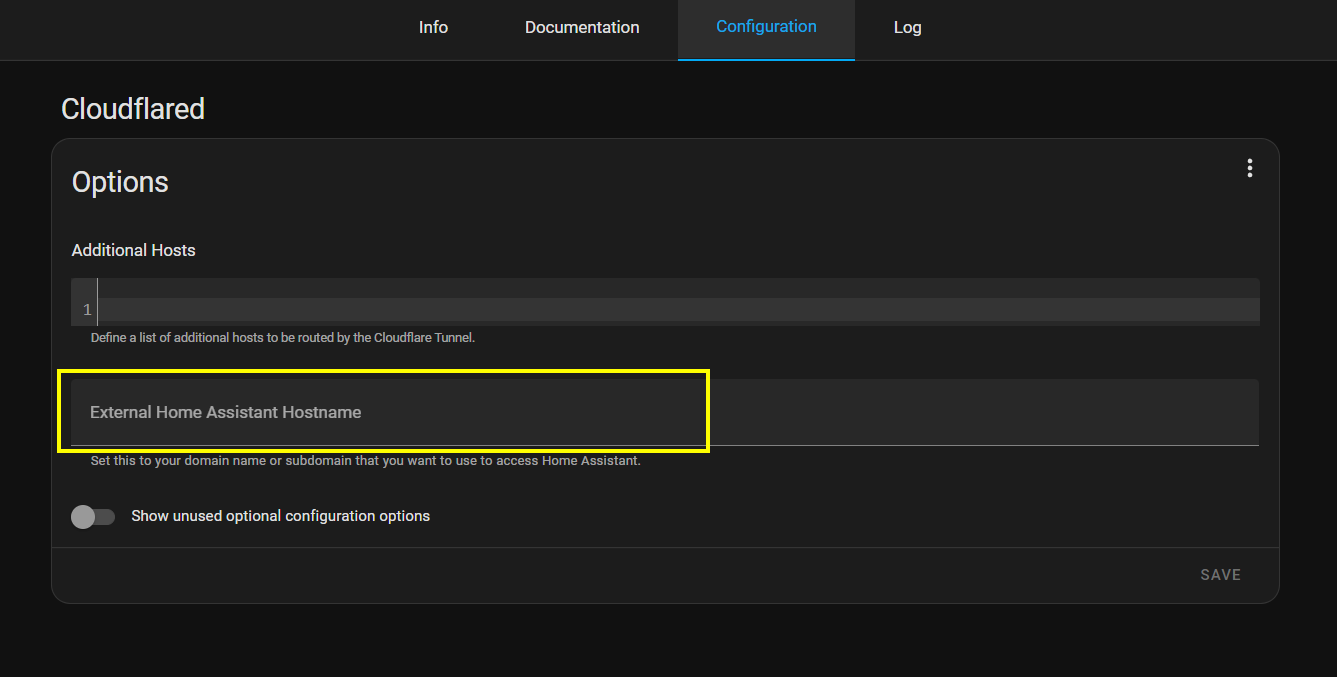
Task: Click the SAVE button
Action: 1220,575
